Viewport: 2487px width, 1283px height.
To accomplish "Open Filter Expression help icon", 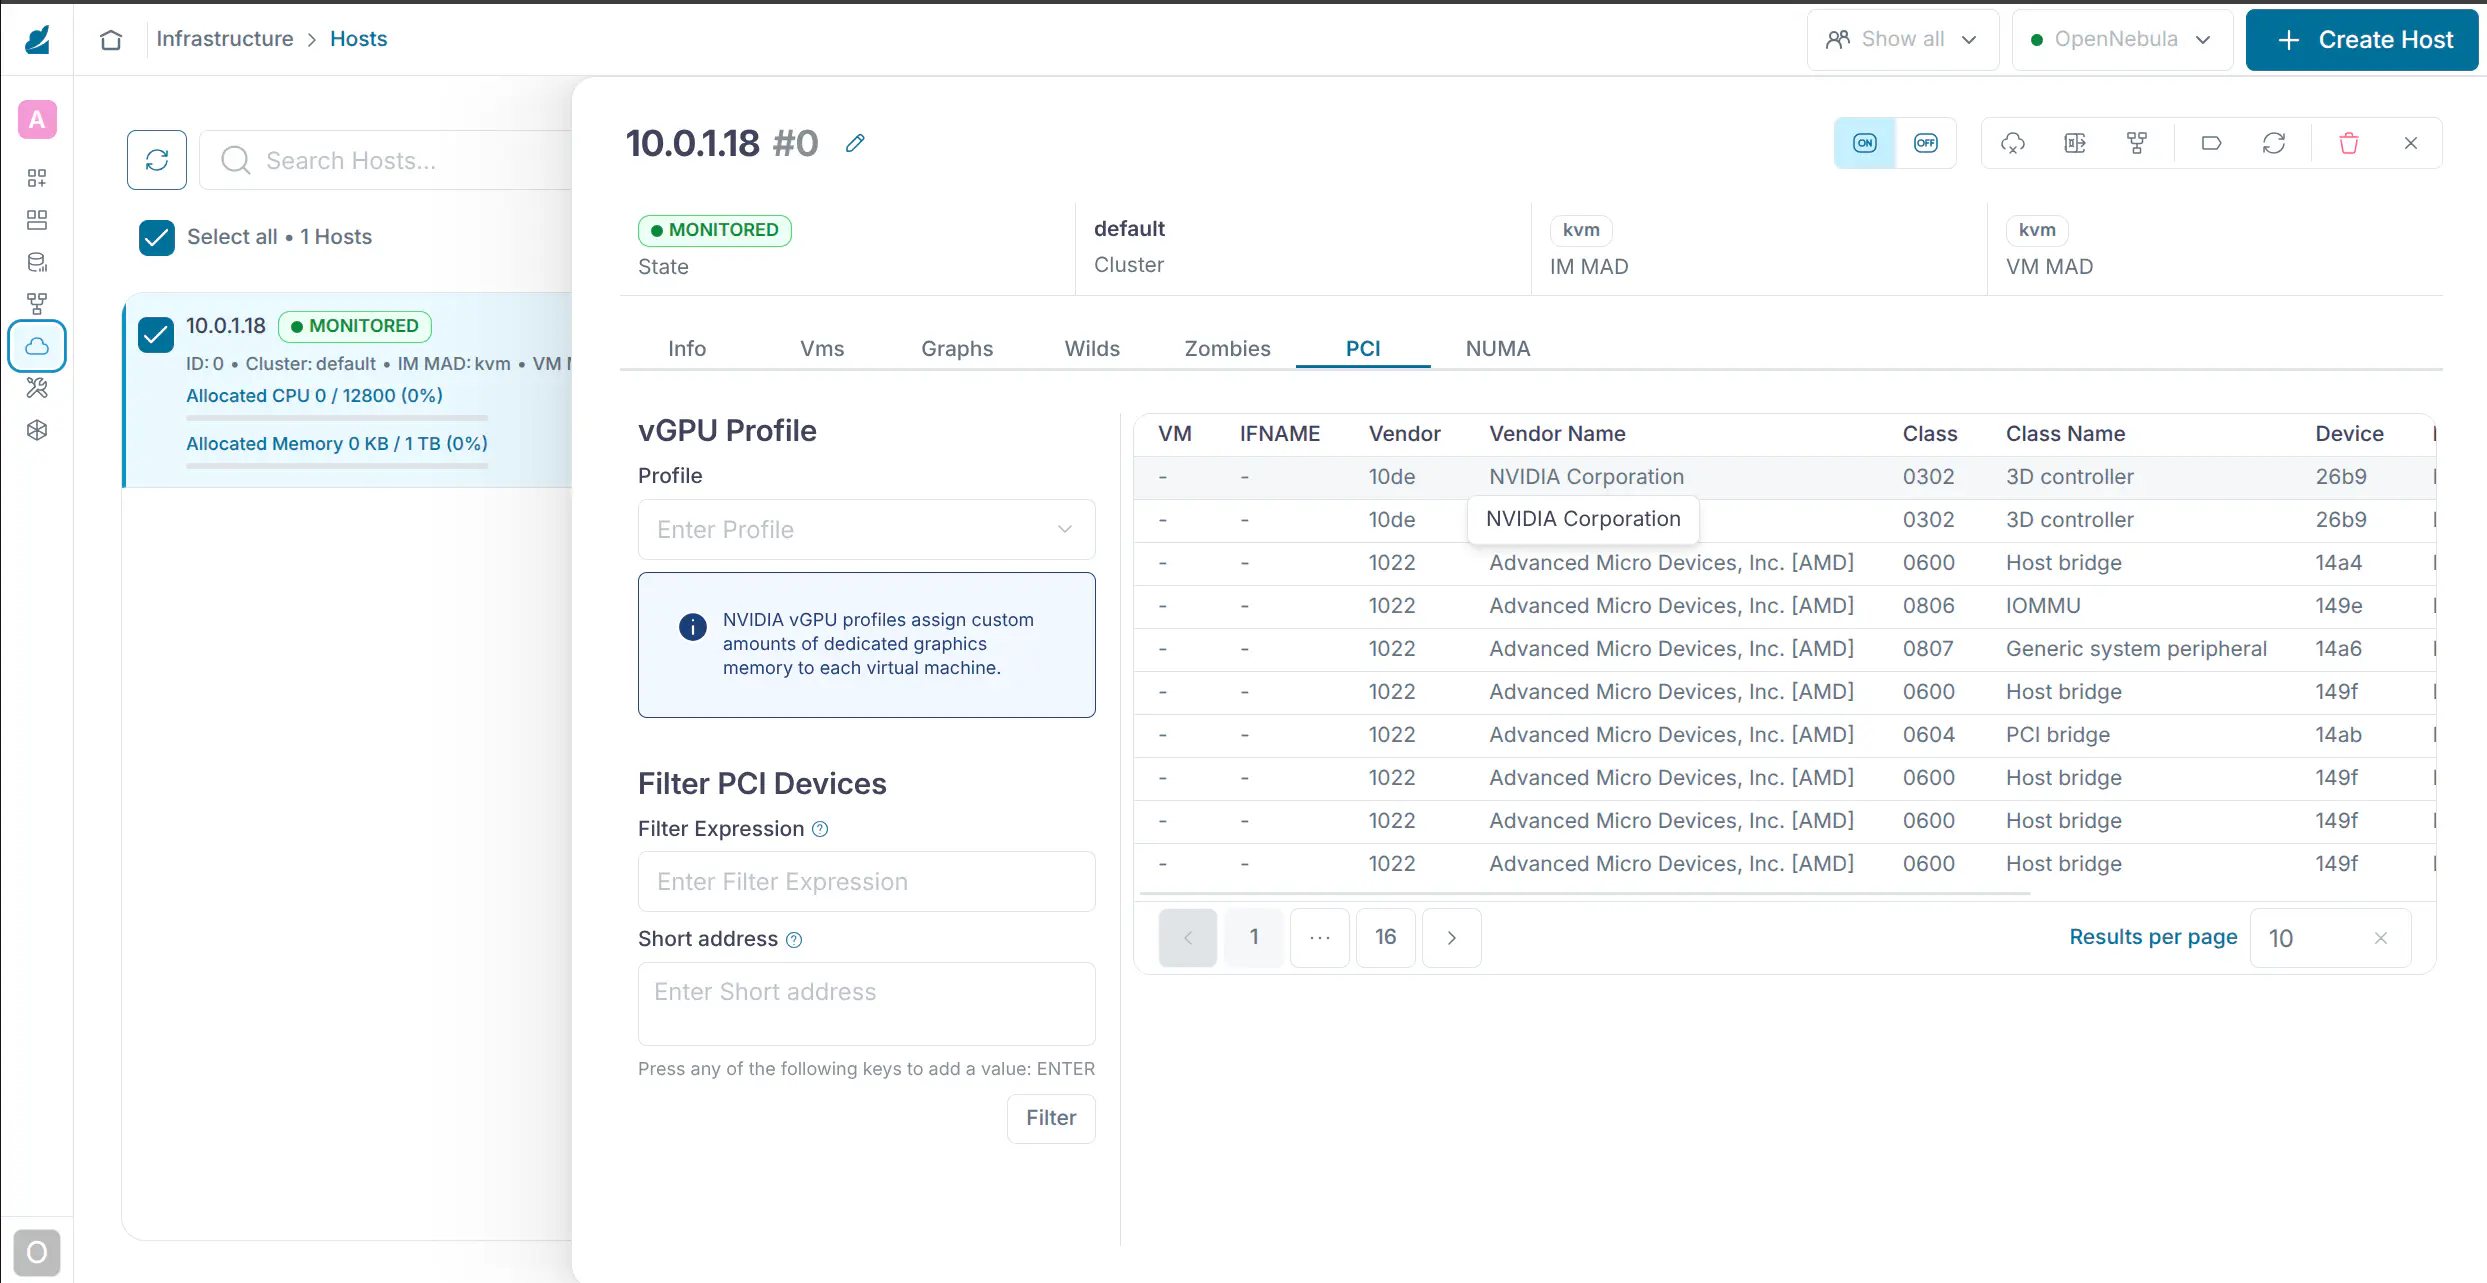I will (x=820, y=829).
